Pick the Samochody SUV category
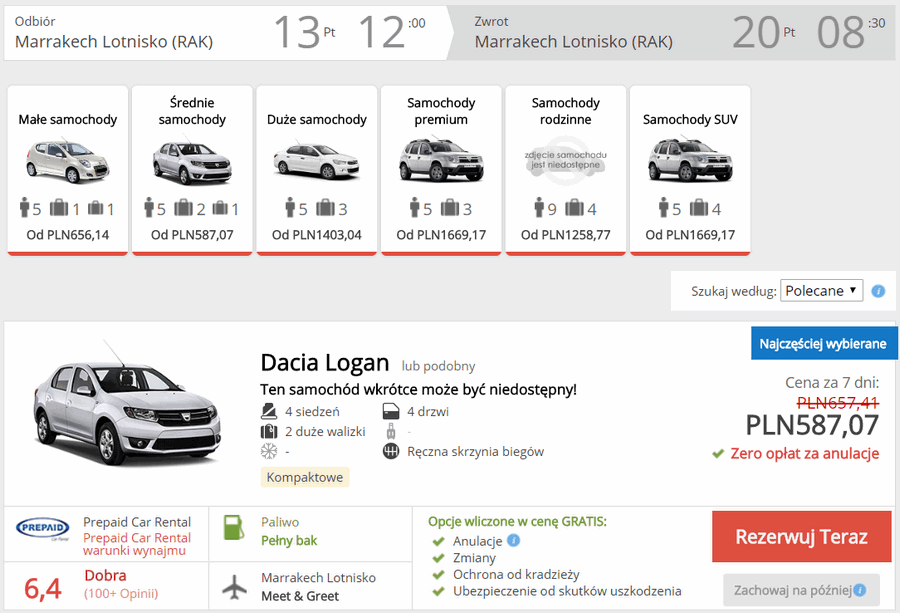The height and width of the screenshot is (613, 900). [690, 169]
